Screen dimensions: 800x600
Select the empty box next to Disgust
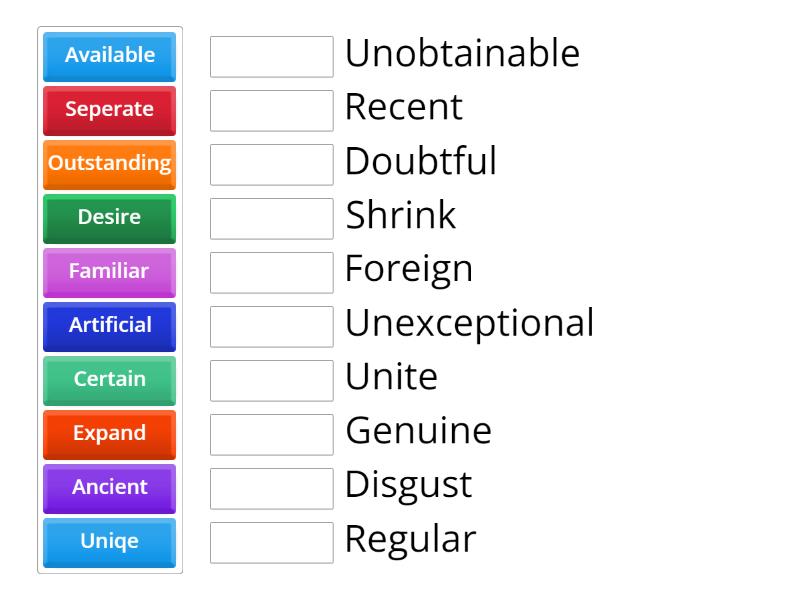coord(271,489)
